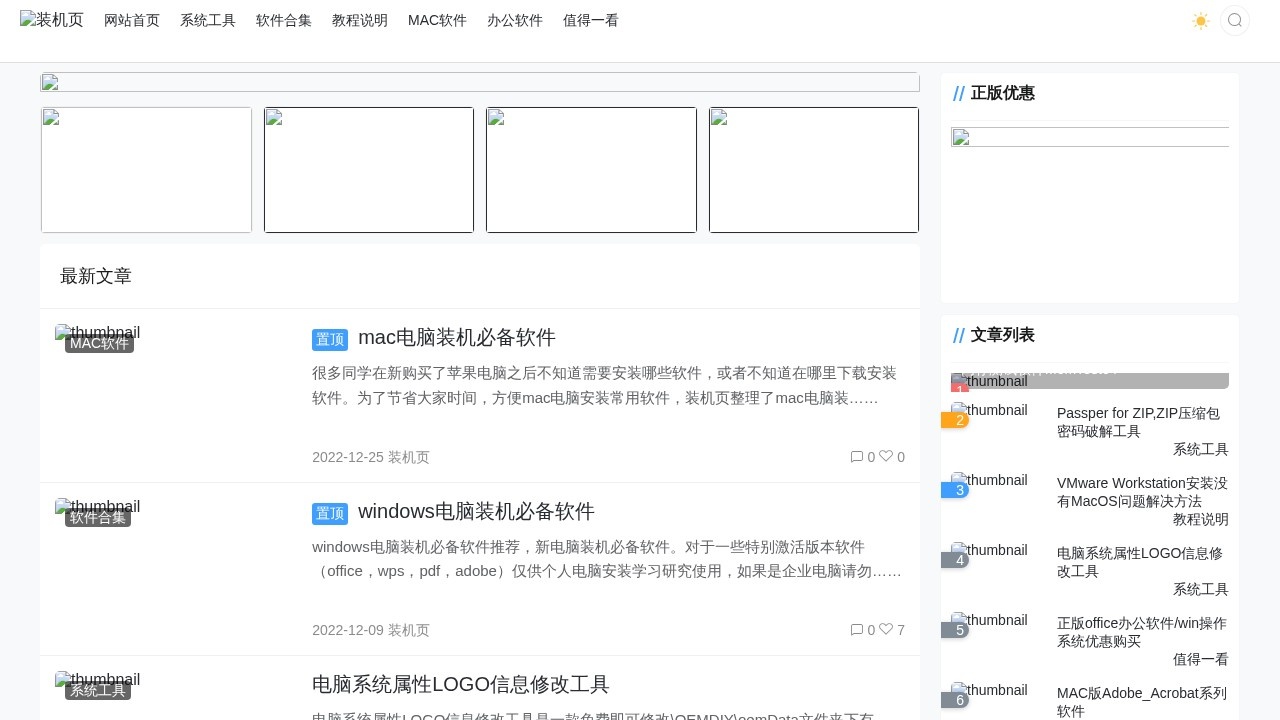Open the 教程说明 navigation item
Viewport: 1280px width, 720px height.
[360, 20]
